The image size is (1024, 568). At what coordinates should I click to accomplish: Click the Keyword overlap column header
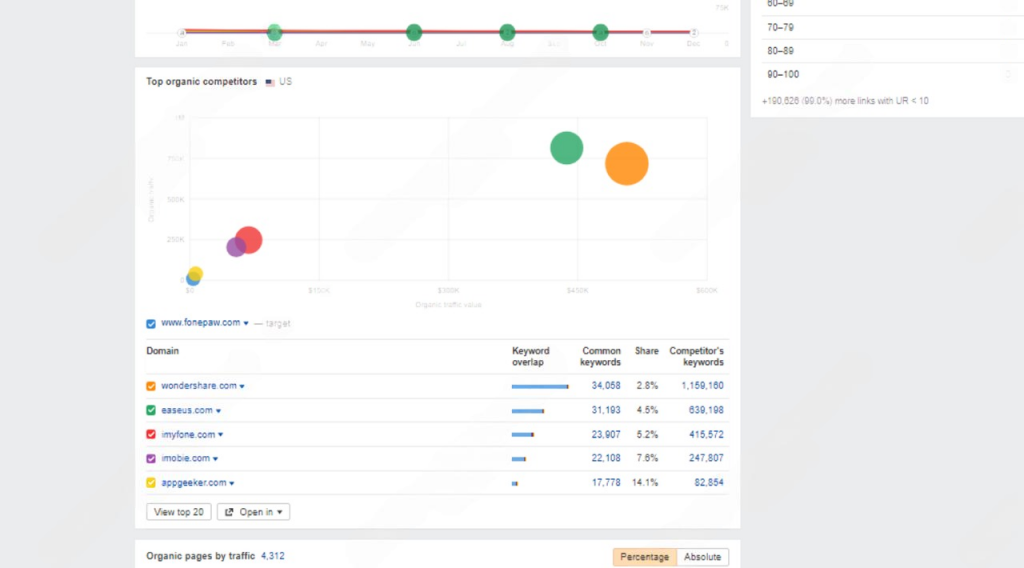pyautogui.click(x=530, y=356)
